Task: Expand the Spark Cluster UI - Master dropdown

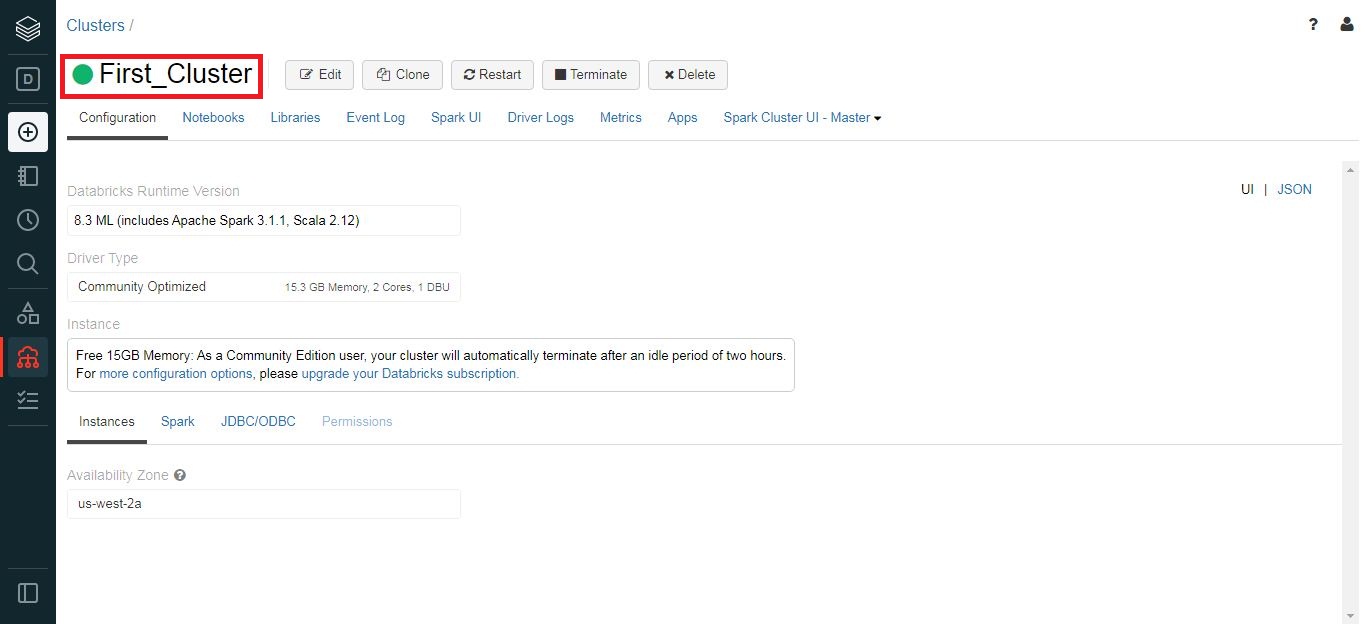Action: (800, 117)
